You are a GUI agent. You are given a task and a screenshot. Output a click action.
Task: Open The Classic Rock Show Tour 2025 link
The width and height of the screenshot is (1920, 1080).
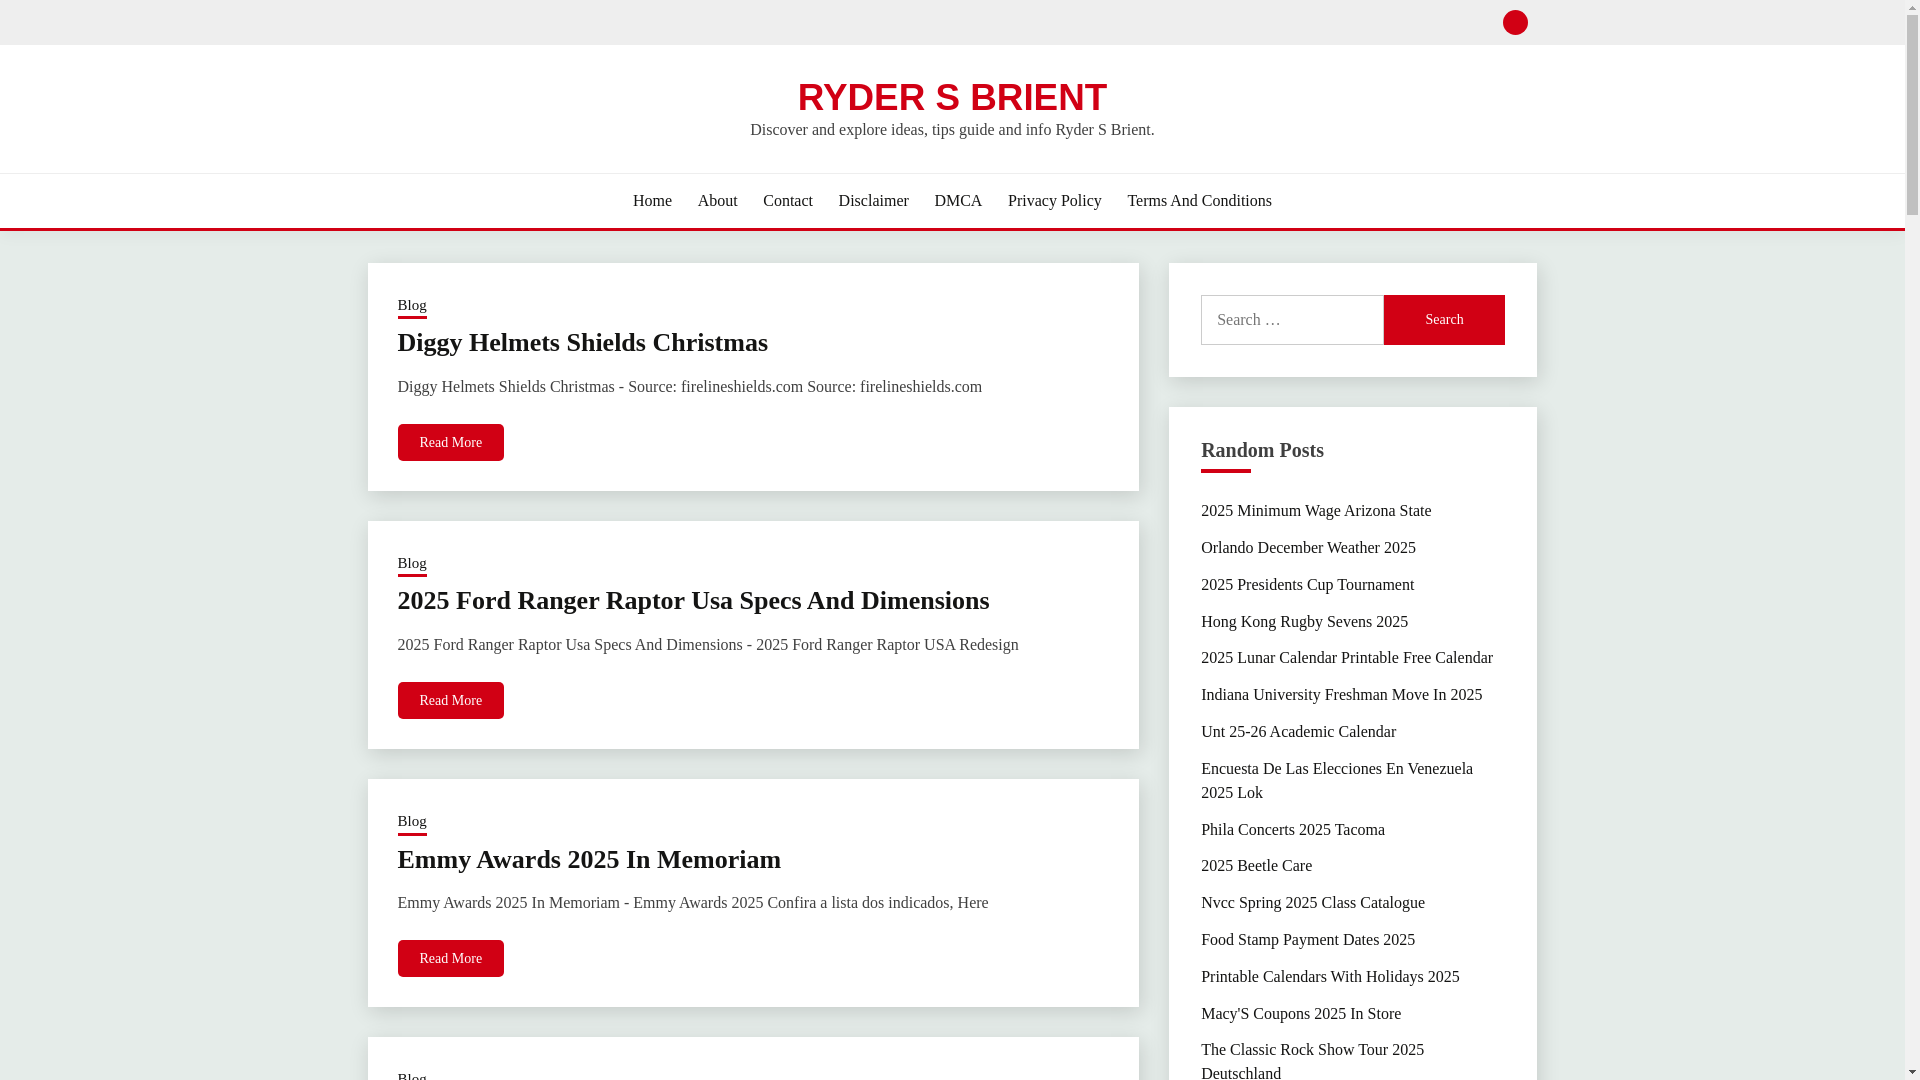pos(1312,1060)
